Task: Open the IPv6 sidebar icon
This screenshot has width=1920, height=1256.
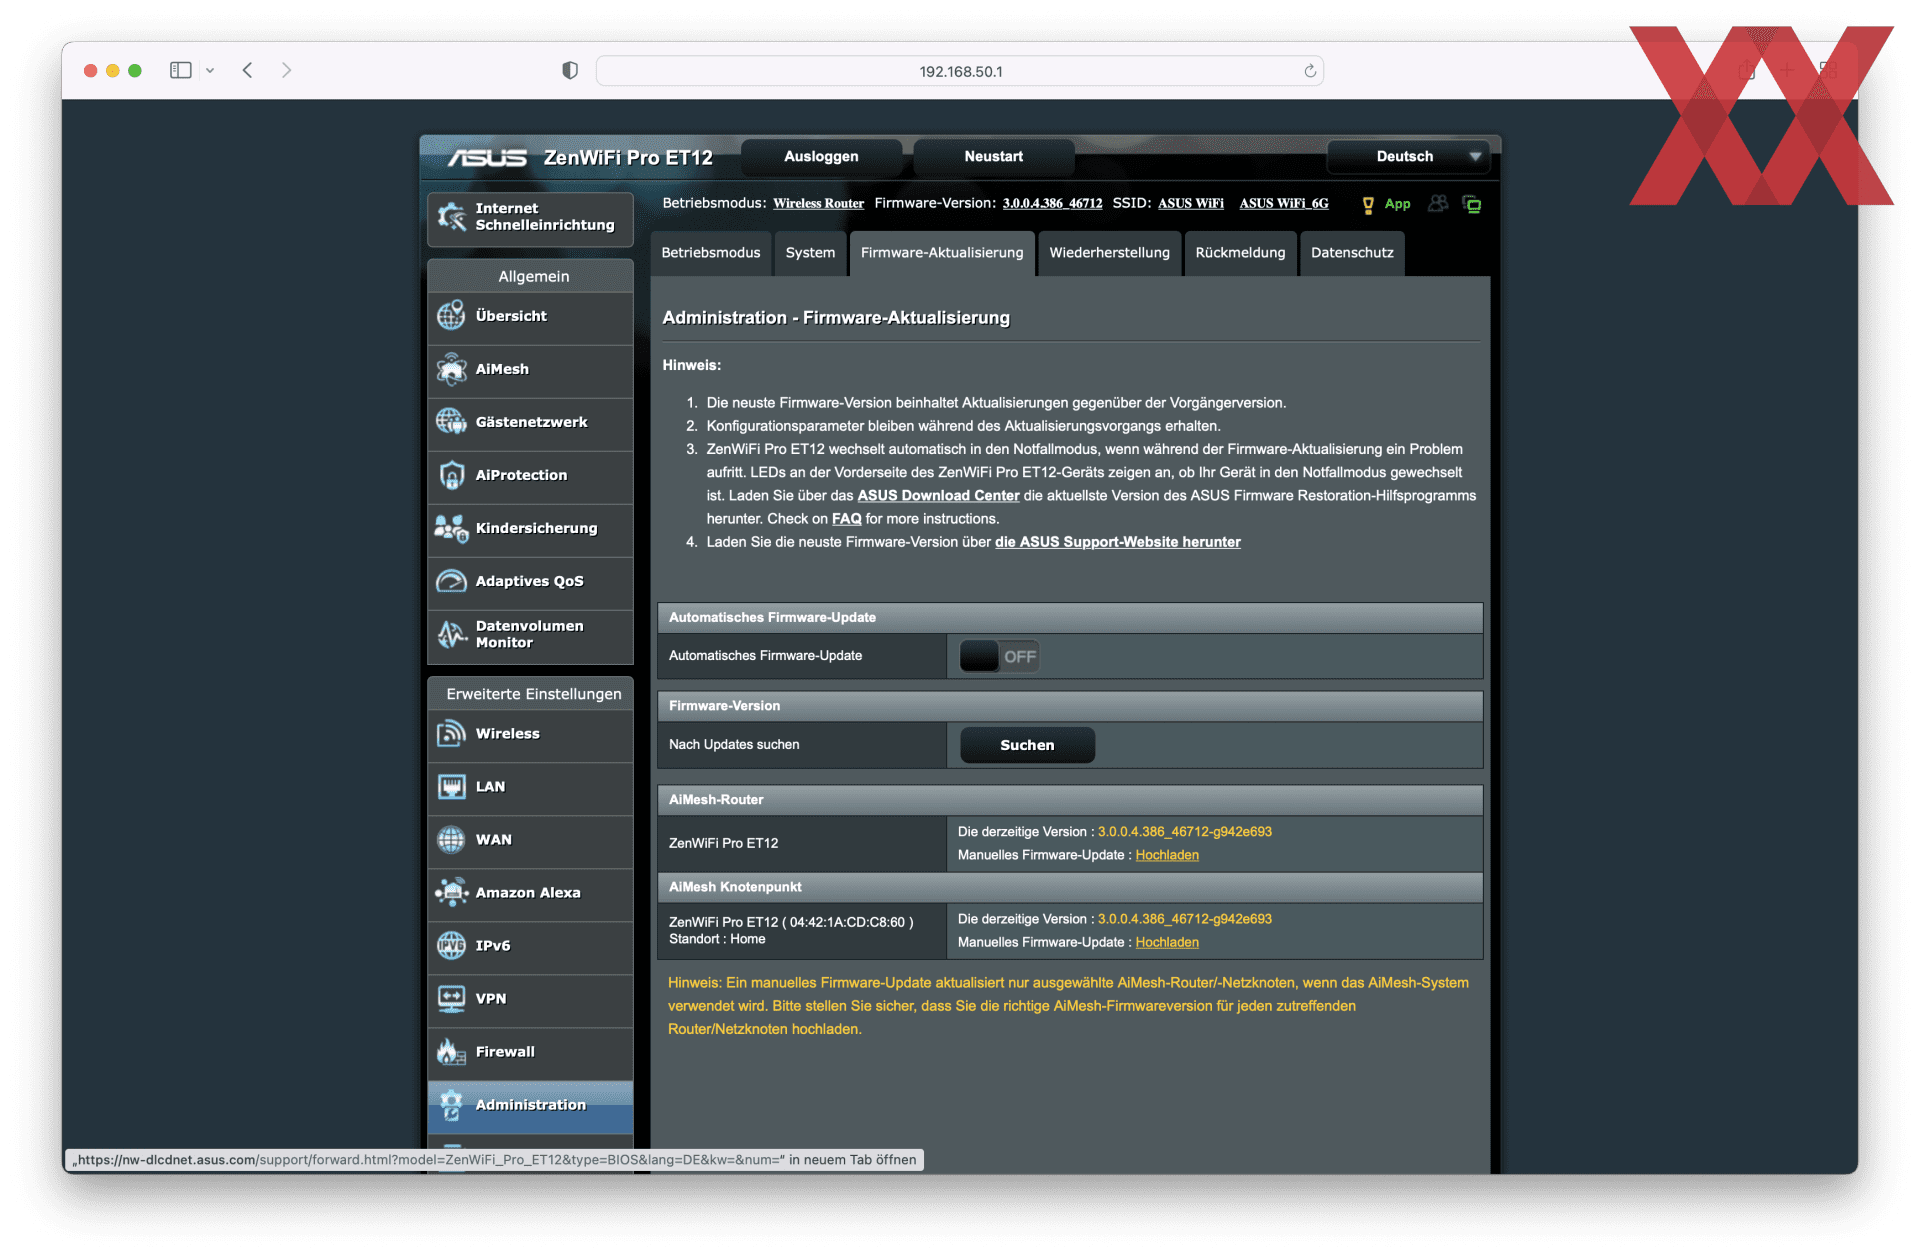Action: (451, 946)
